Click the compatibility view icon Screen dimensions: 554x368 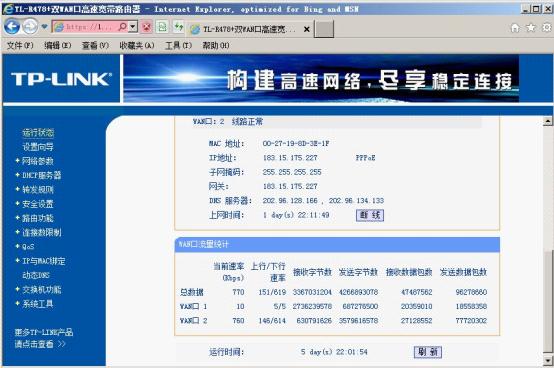point(163,26)
